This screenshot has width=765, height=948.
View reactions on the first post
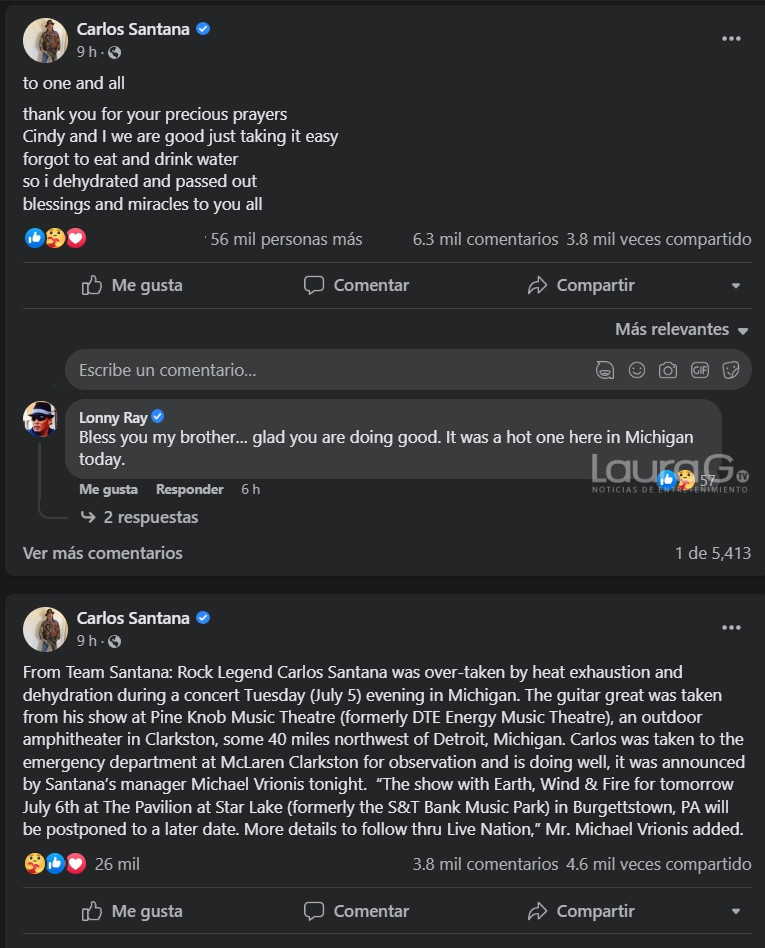click(55, 238)
